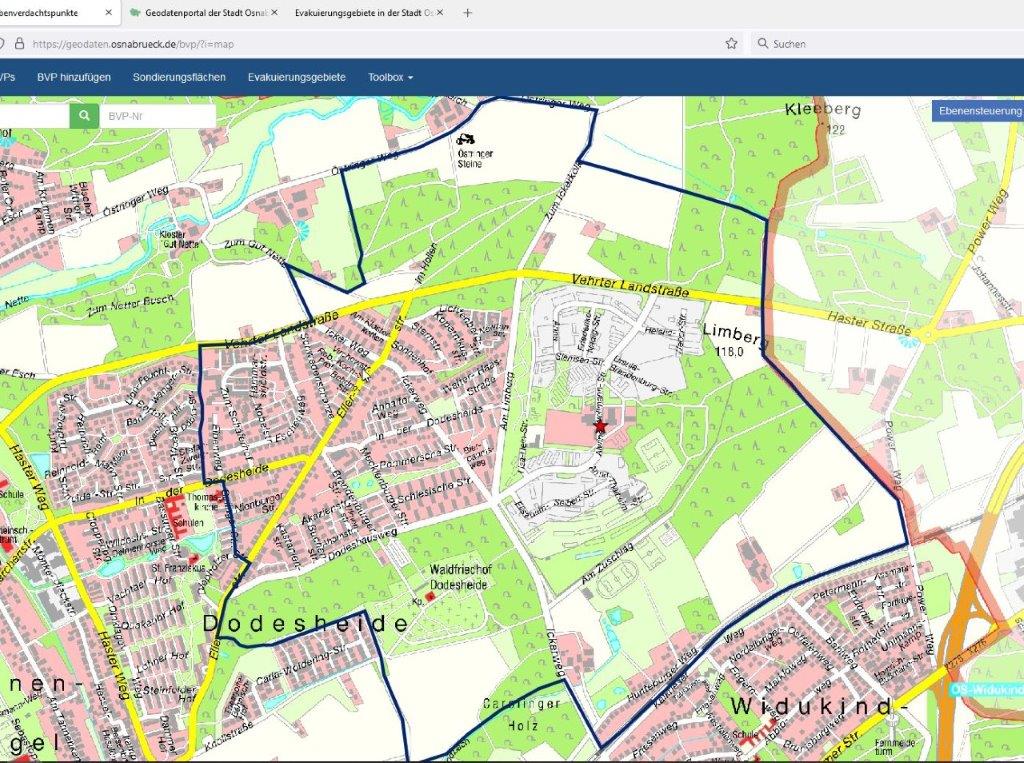Viewport: 1024px width, 763px height.
Task: Focus the BVP-Nr search input field
Action: 157,116
